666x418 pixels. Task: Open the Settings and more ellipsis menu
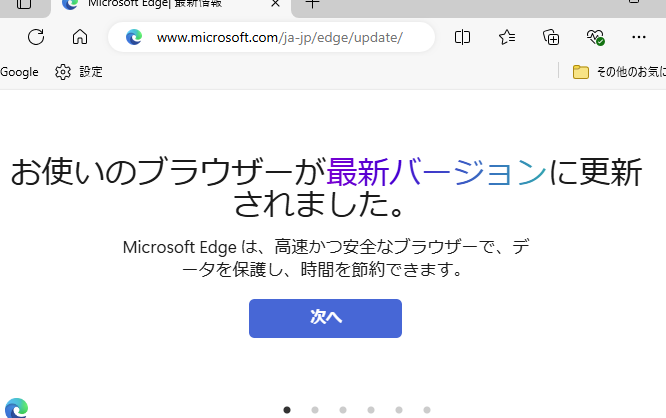639,38
